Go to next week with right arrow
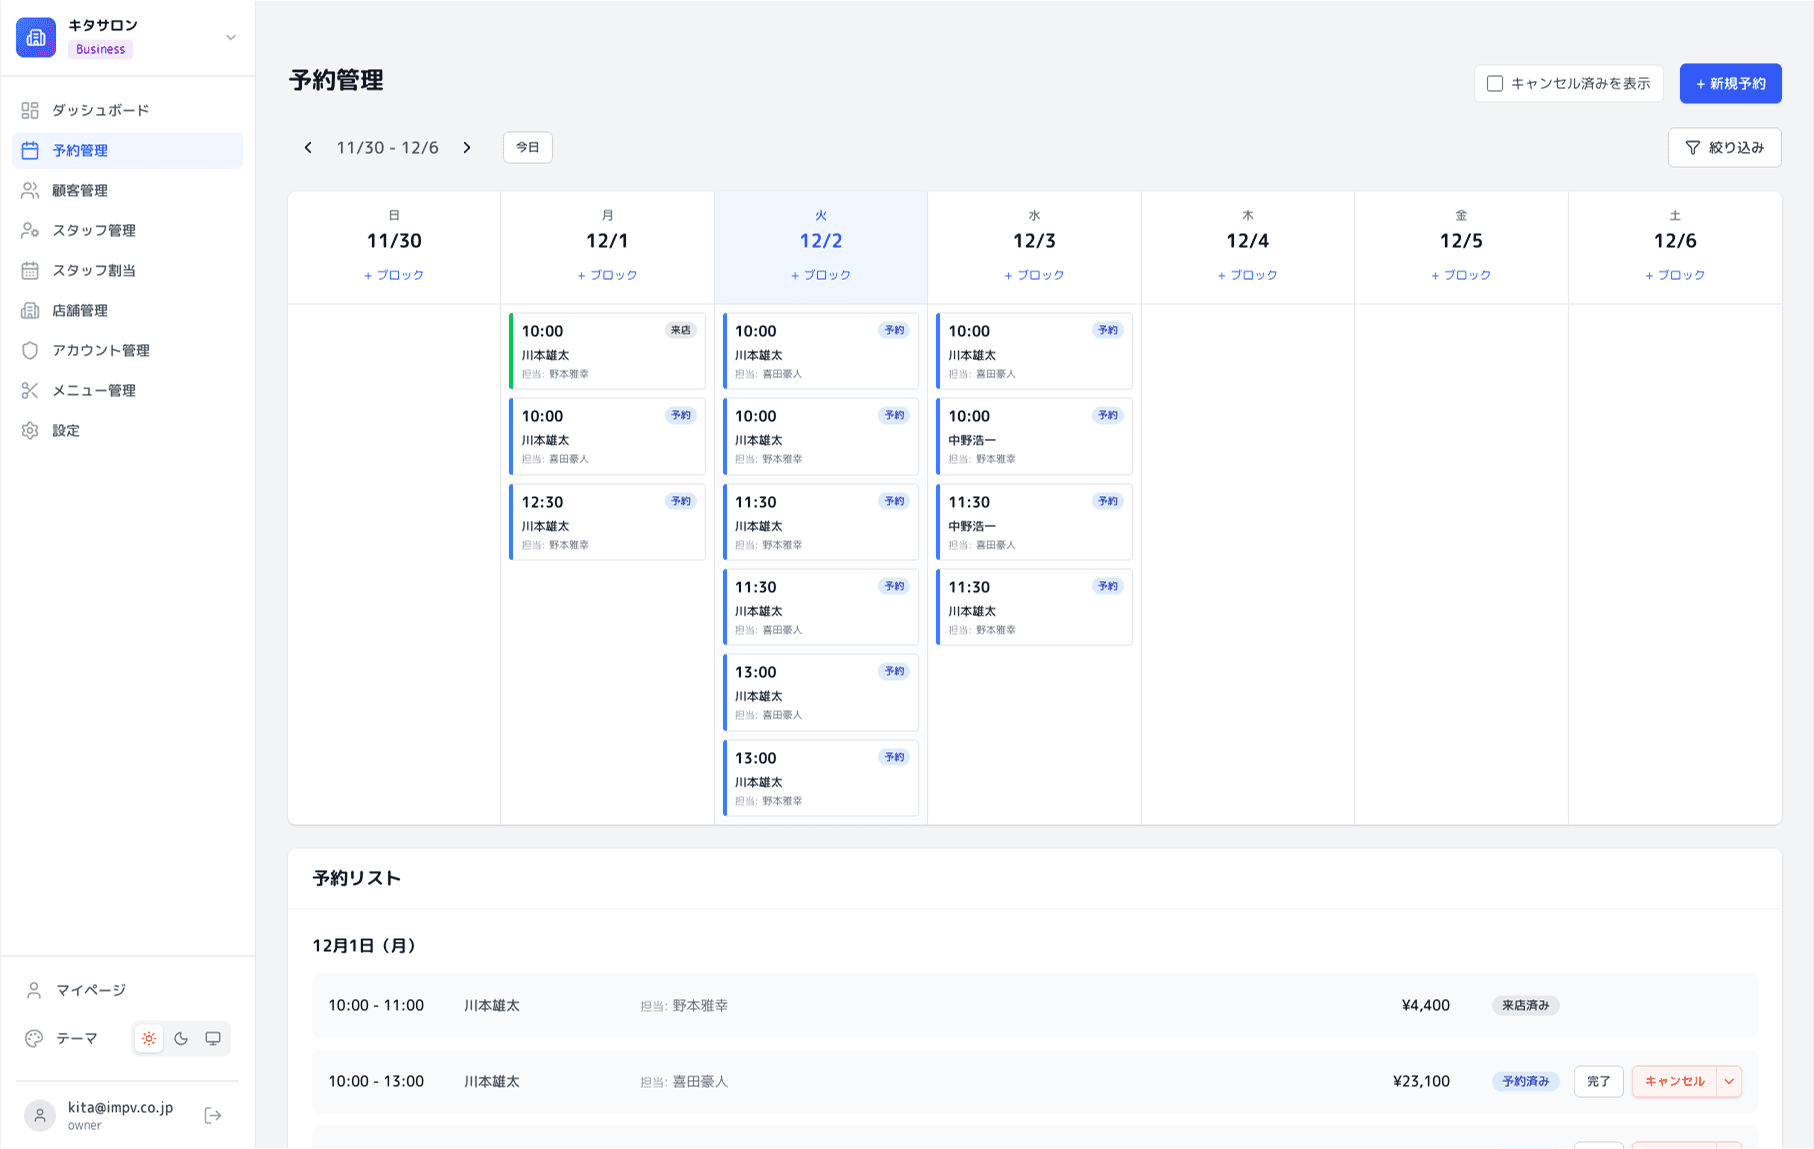Screen dimensions: 1814x1149 click(x=467, y=147)
